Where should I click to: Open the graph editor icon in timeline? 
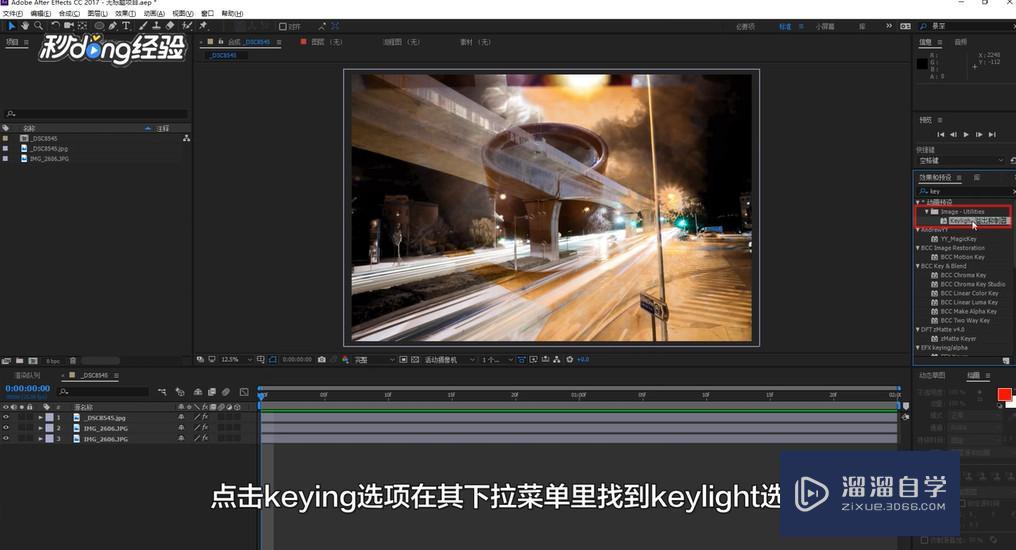coord(244,392)
